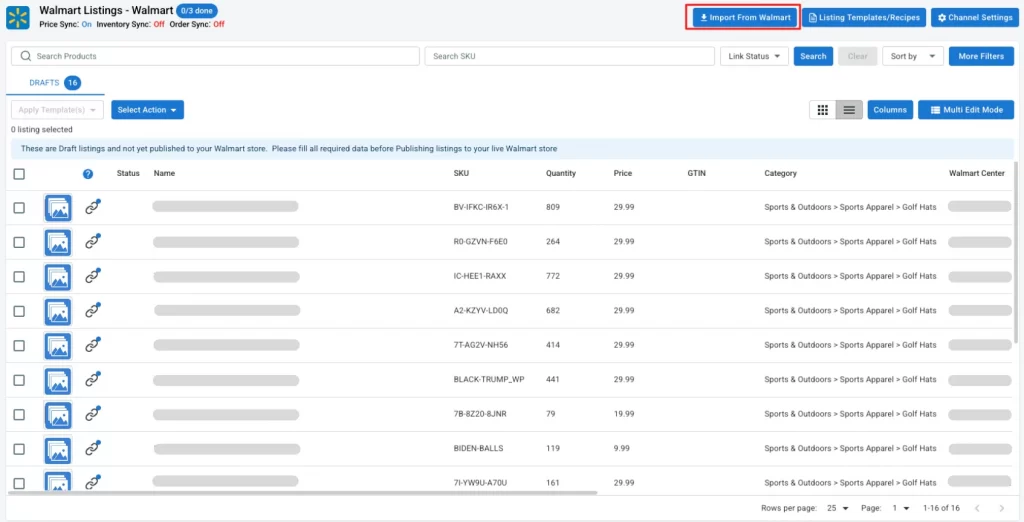Click the More Filters button
Image resolution: width=1024 pixels, height=522 pixels.
point(981,56)
